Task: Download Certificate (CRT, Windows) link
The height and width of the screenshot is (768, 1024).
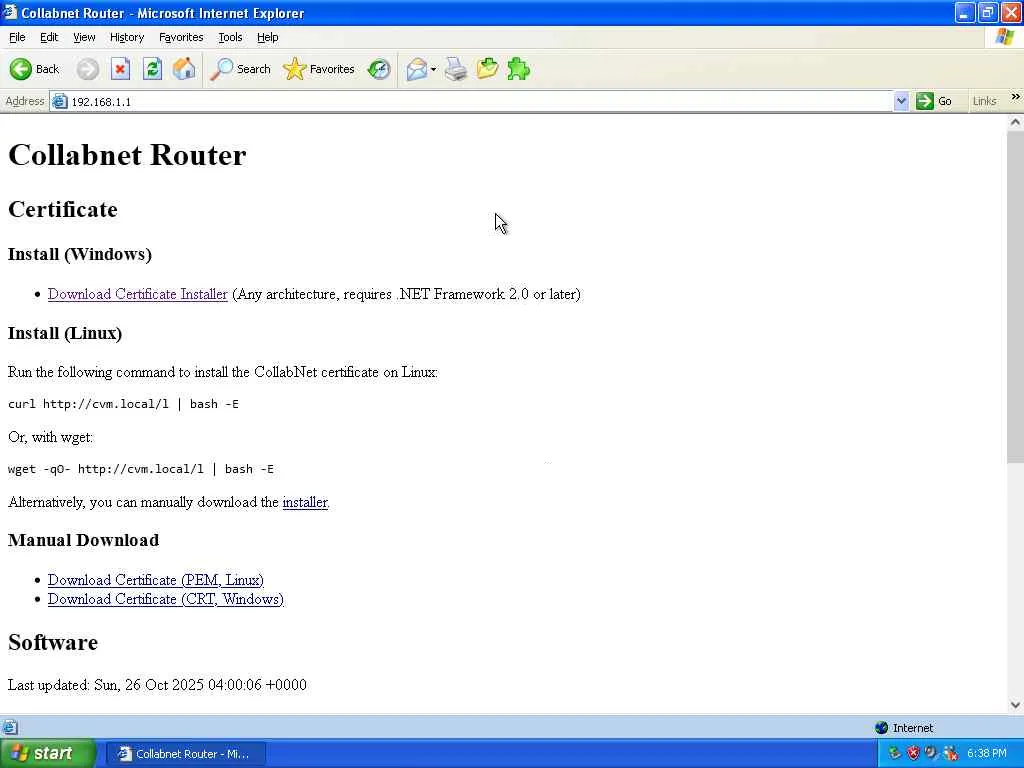Action: (x=166, y=599)
